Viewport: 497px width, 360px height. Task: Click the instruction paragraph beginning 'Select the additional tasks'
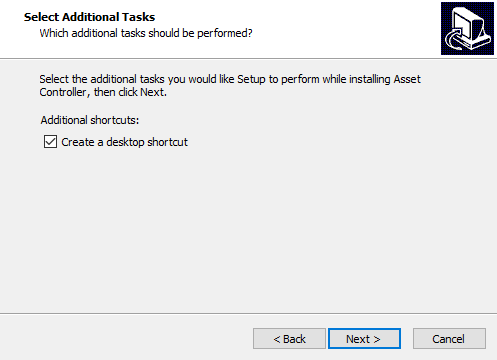point(230,86)
